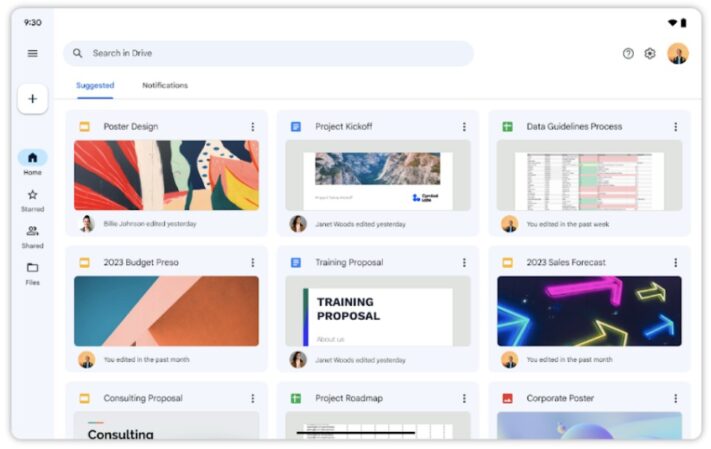Click the Training Proposal file title

pos(349,262)
